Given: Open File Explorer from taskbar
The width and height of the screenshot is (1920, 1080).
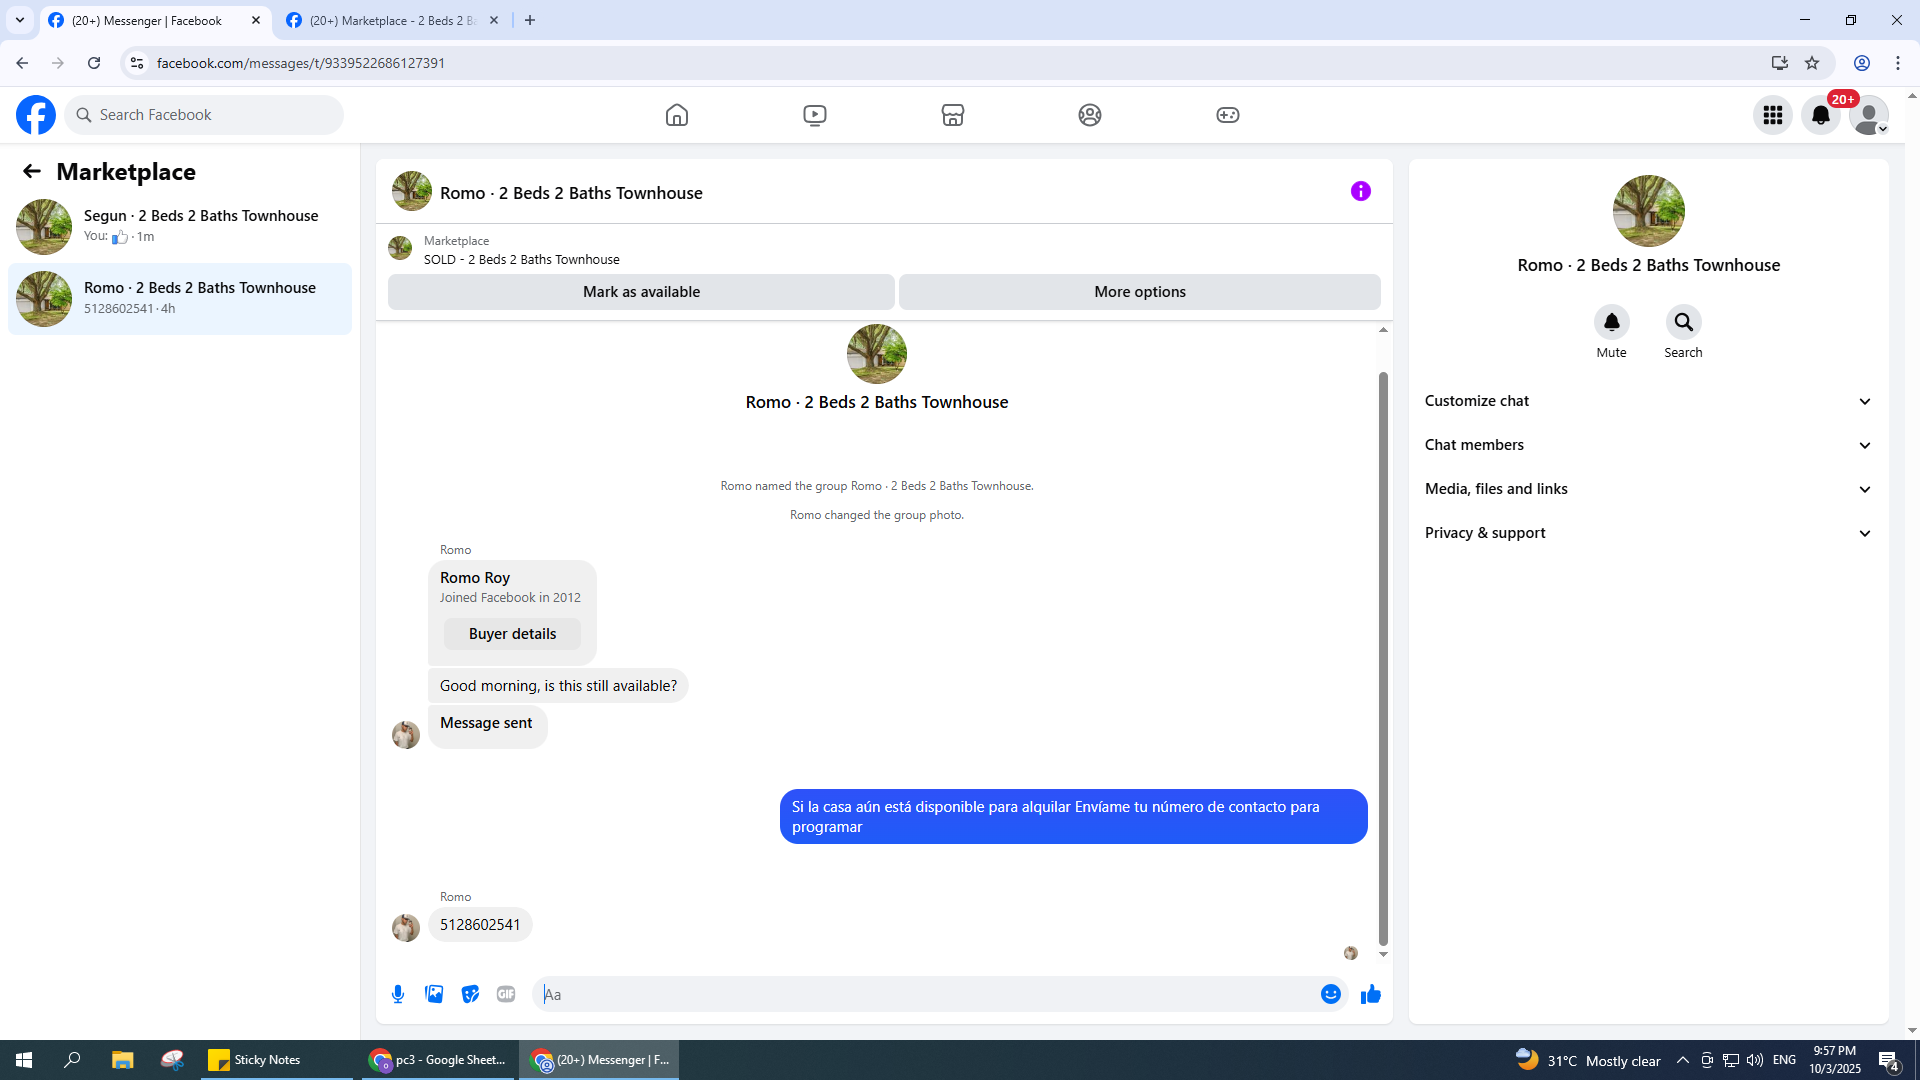Looking at the screenshot, I should (122, 1060).
